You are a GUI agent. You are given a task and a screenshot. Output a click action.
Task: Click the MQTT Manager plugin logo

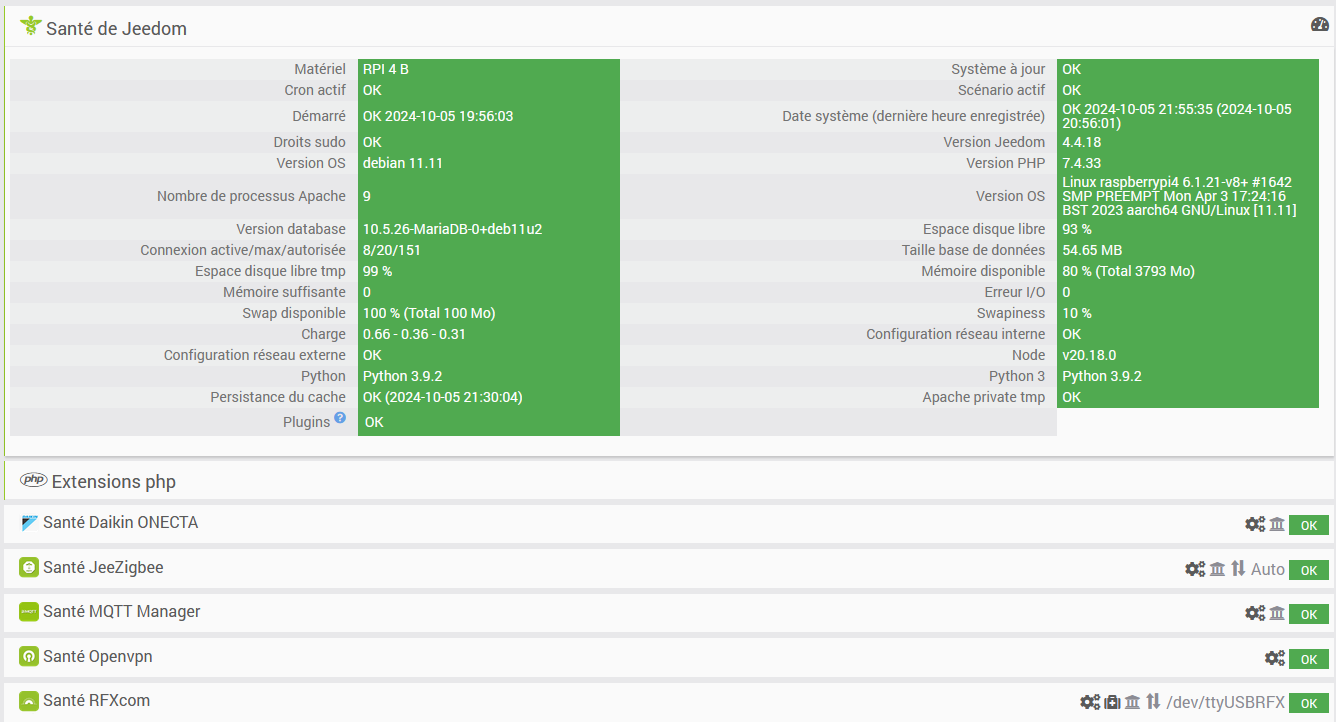29,612
